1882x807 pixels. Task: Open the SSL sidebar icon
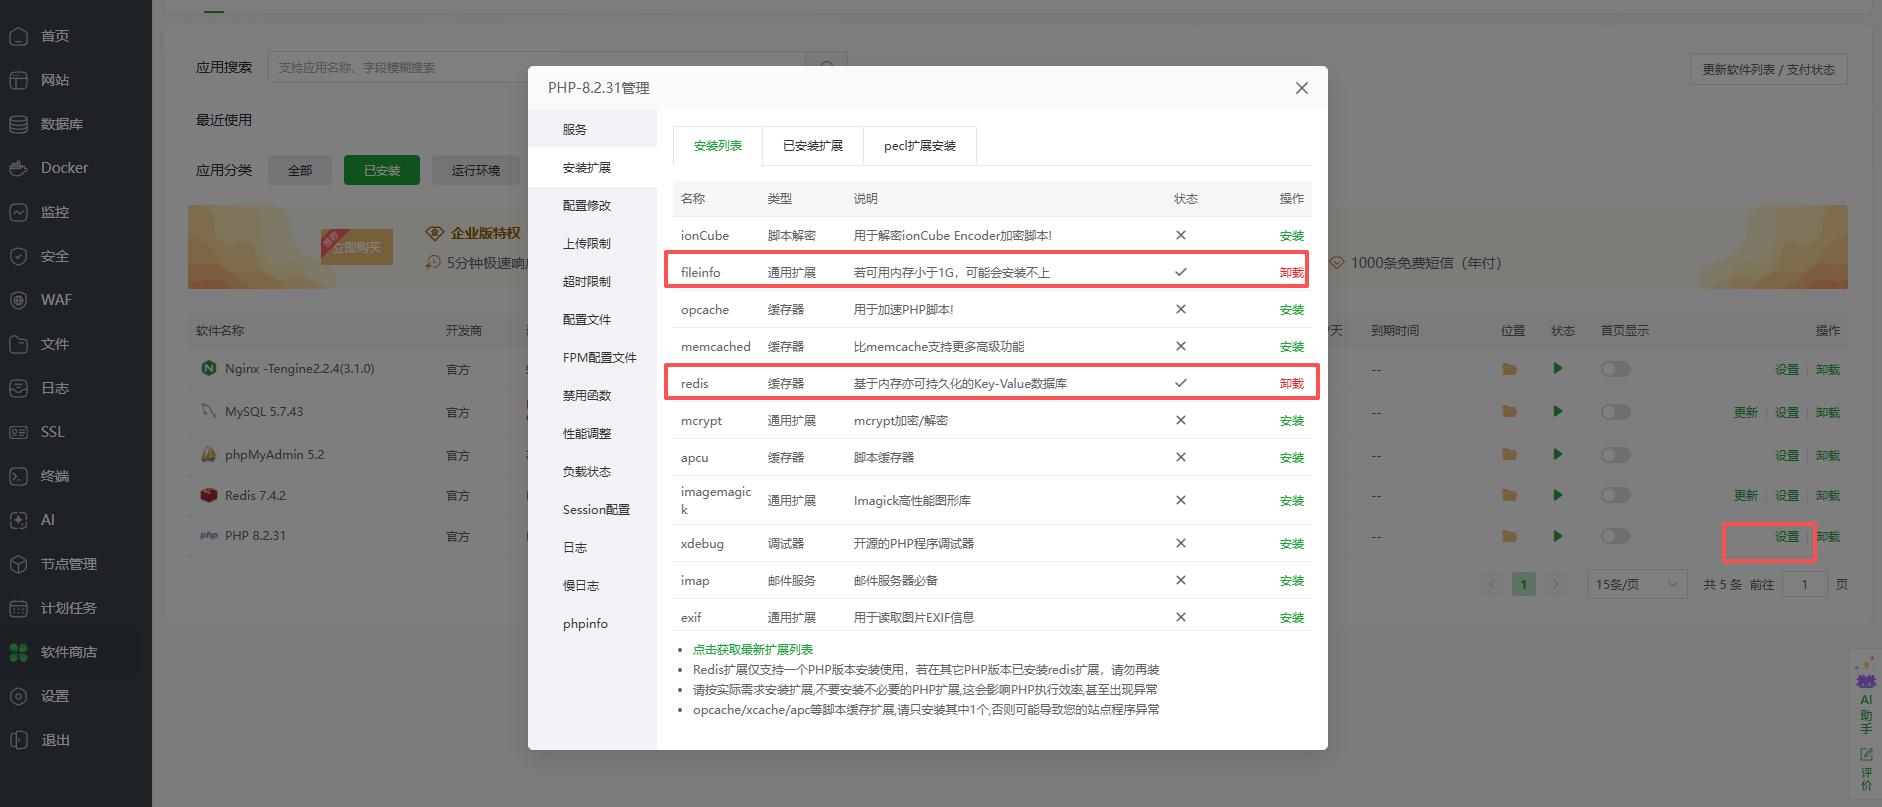(18, 432)
